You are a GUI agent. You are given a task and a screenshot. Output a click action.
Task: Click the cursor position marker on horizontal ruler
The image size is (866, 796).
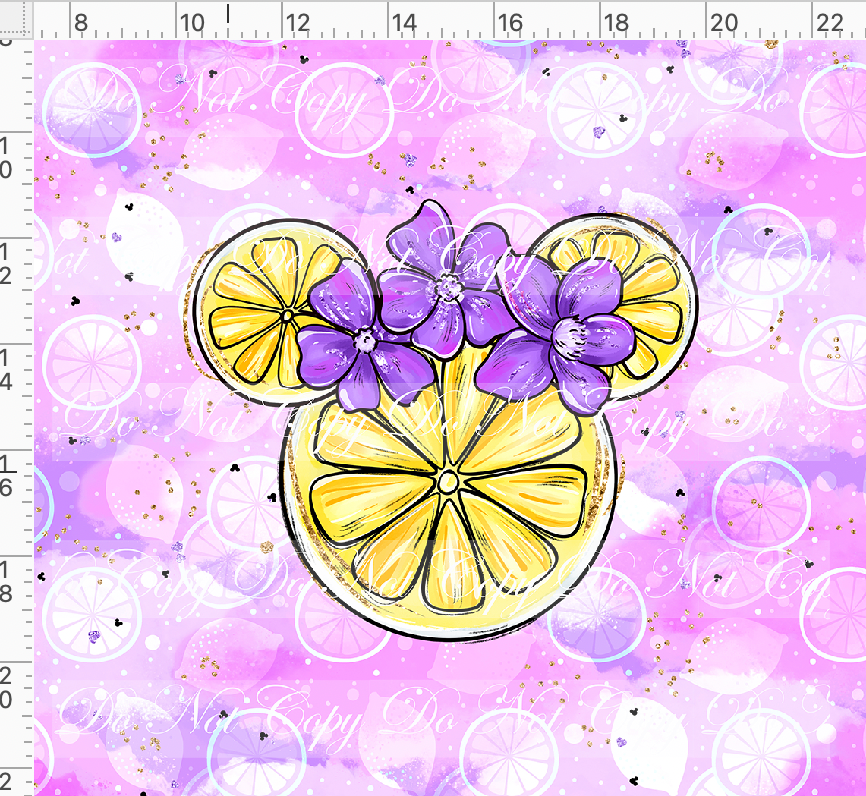coord(228,13)
